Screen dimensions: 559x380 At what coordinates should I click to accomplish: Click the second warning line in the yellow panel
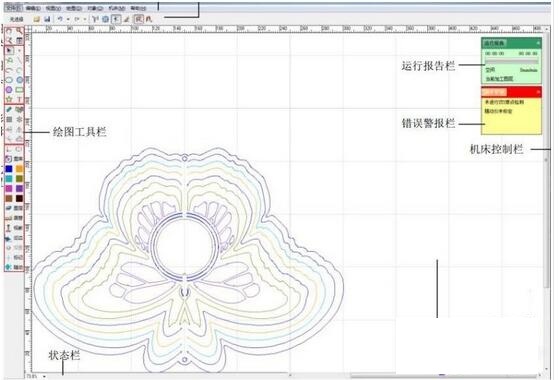tap(498, 111)
